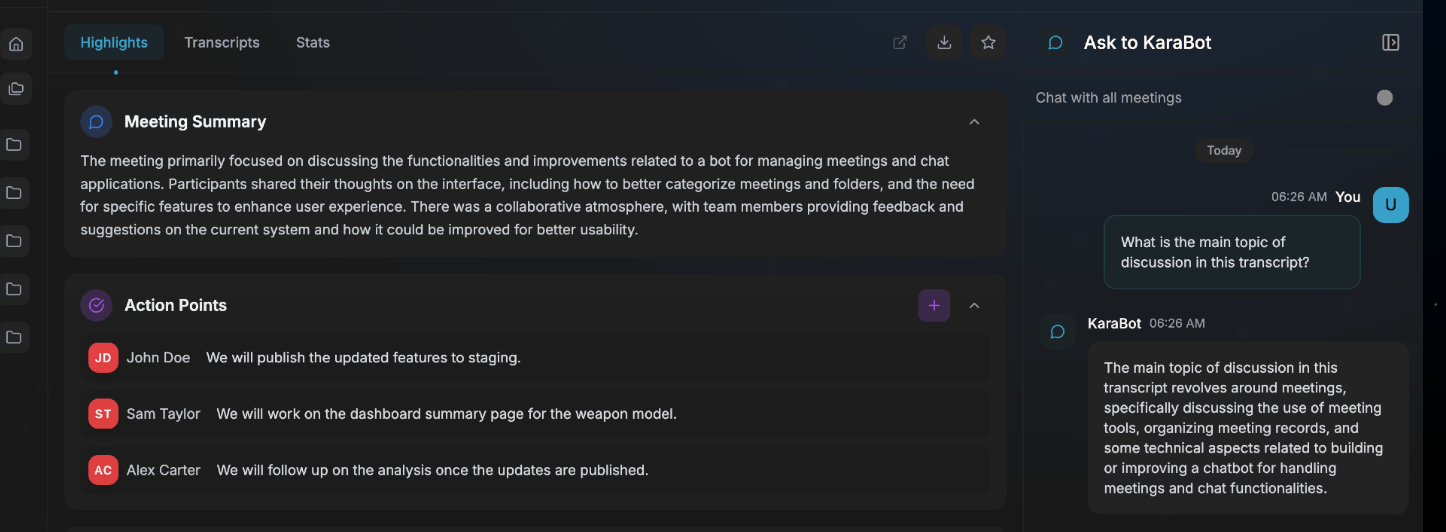Collapse the Action Points section
This screenshot has height=532, width=1446.
click(x=974, y=306)
